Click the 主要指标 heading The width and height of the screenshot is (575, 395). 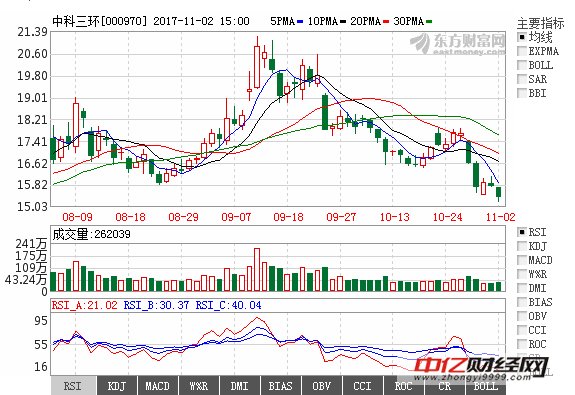(x=540, y=23)
